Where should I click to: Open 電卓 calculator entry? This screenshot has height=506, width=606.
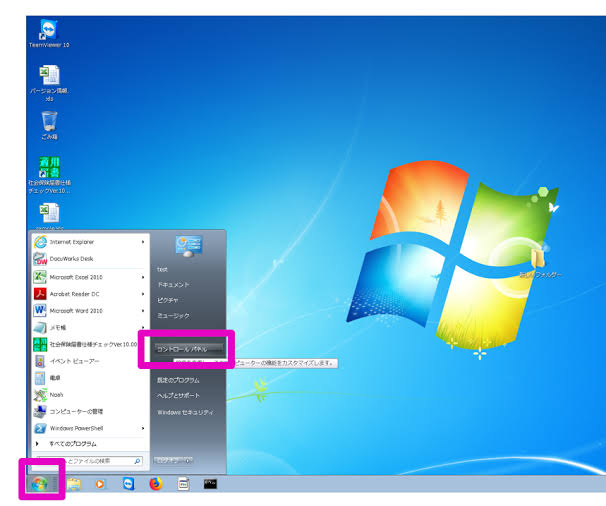[x=90, y=378]
